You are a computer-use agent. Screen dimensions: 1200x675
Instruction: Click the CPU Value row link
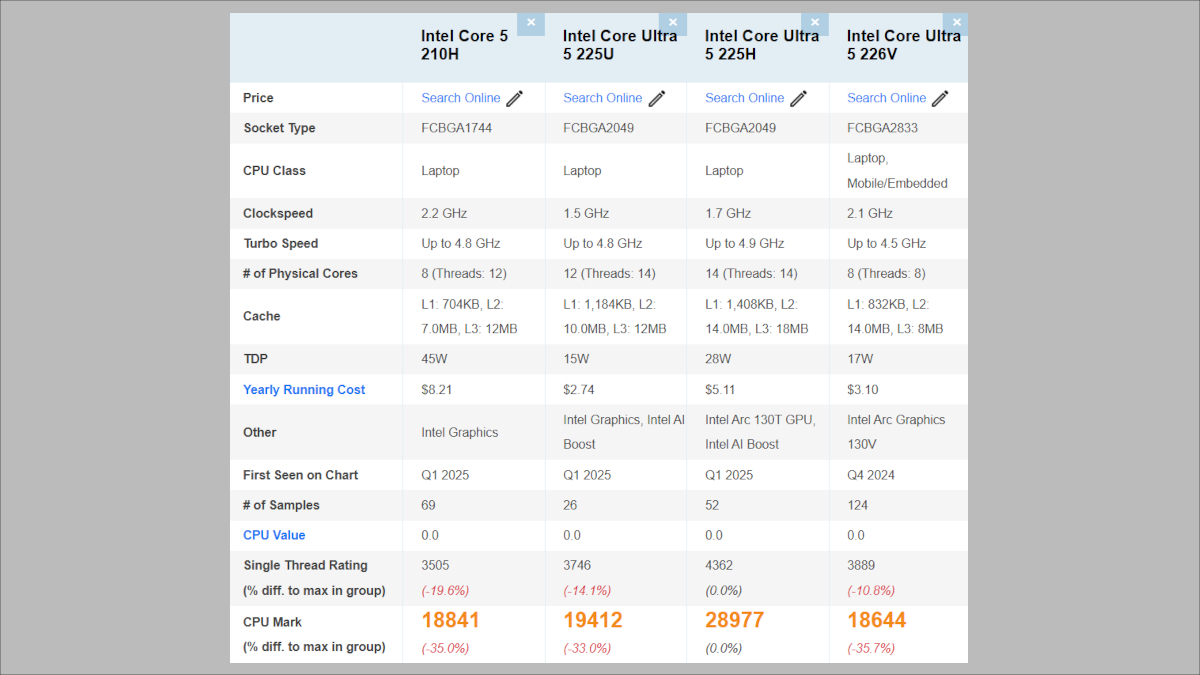coord(274,535)
